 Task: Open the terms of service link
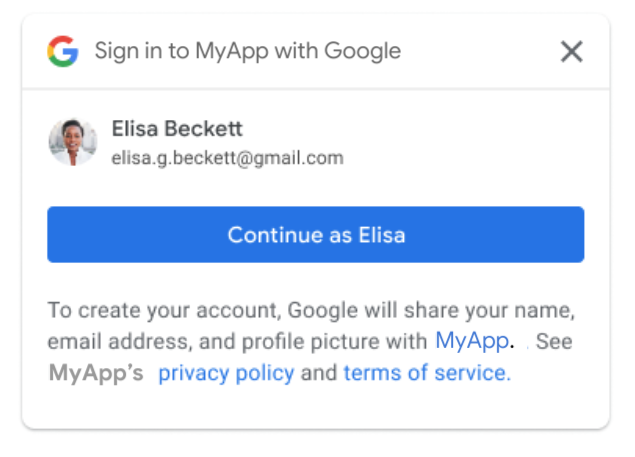[427, 373]
